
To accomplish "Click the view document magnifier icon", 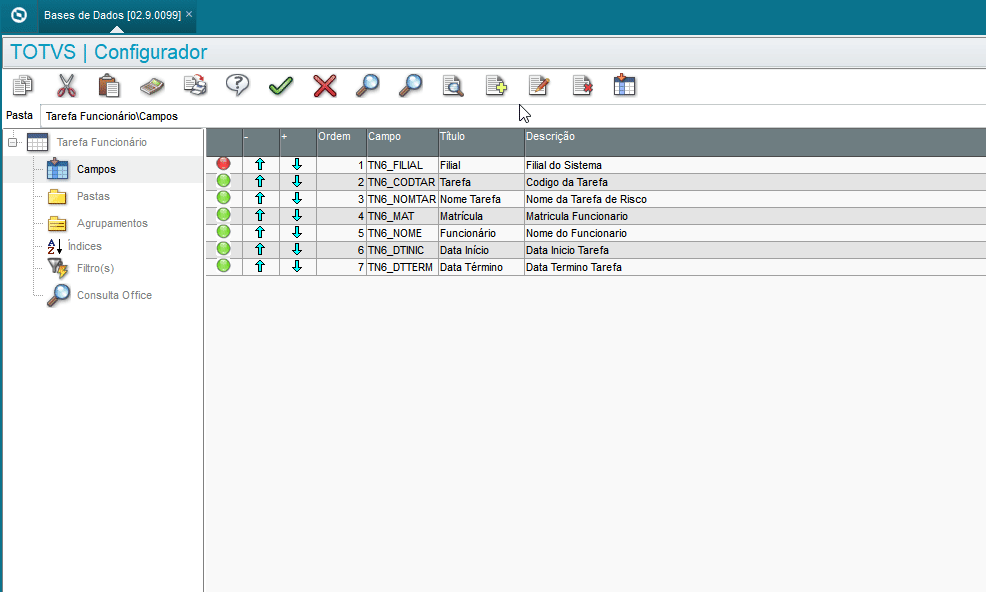I will pyautogui.click(x=453, y=86).
